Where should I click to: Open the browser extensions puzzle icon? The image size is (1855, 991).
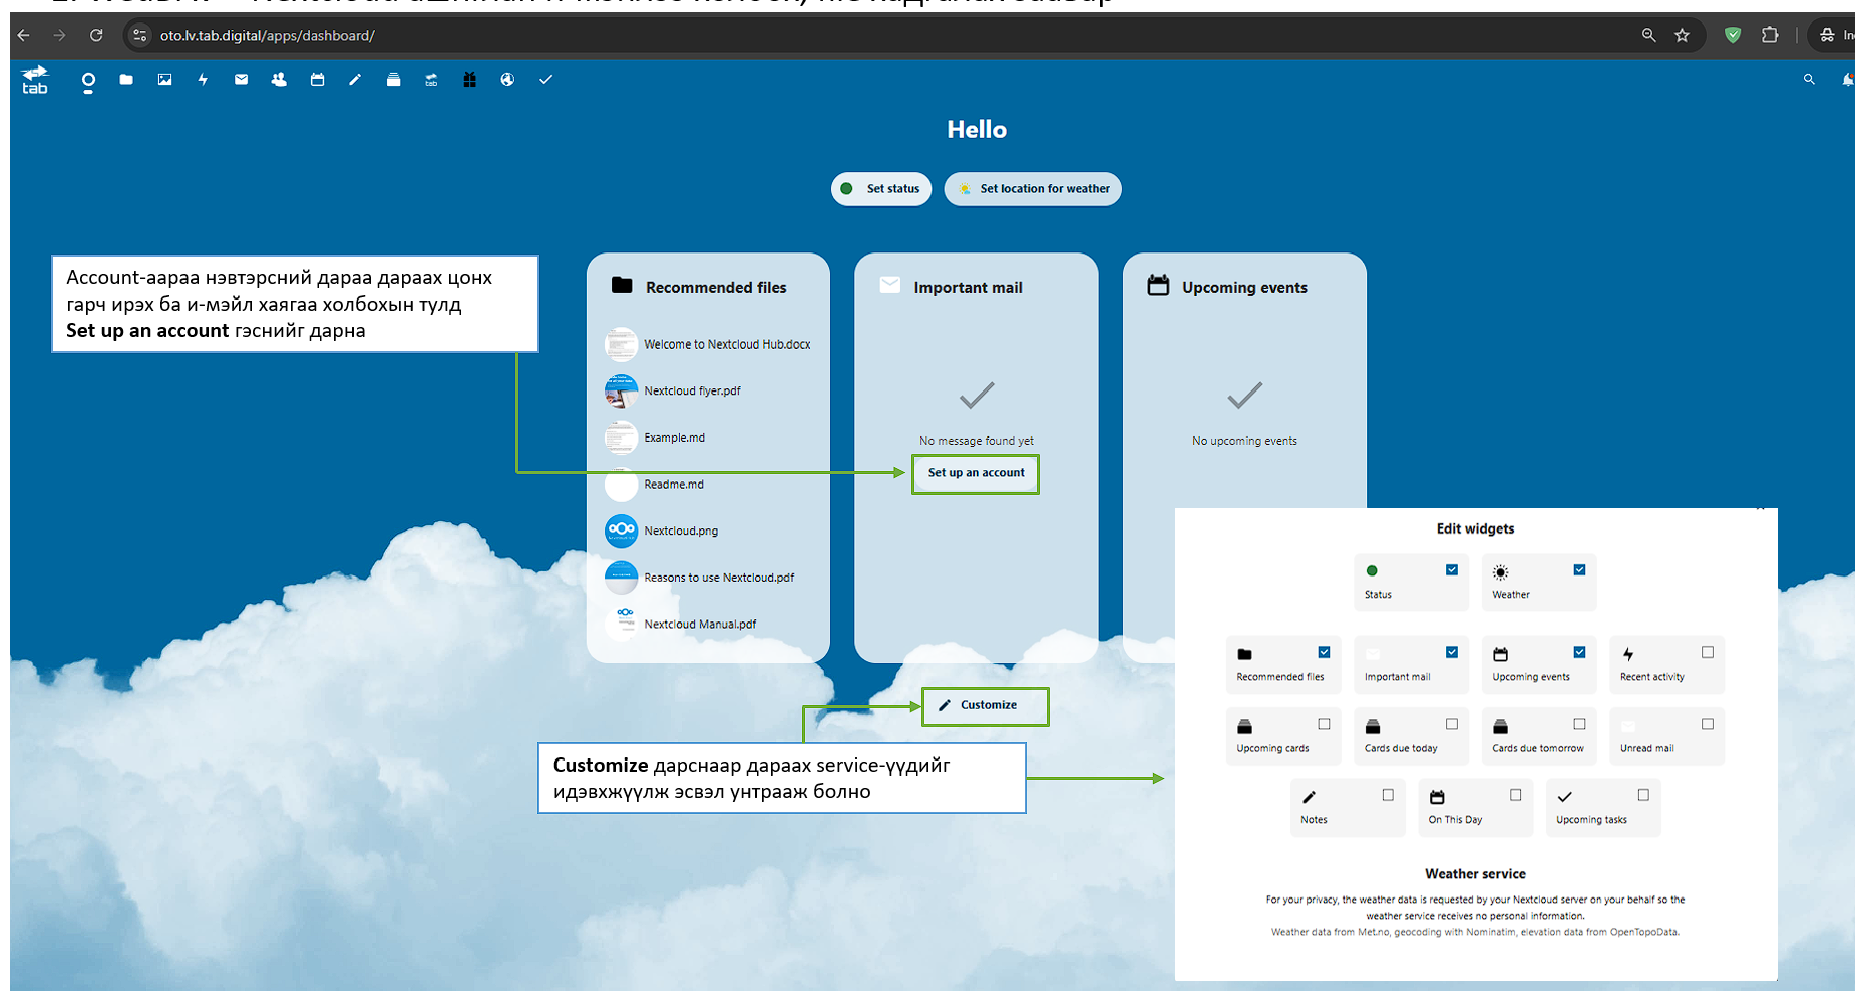click(1770, 35)
